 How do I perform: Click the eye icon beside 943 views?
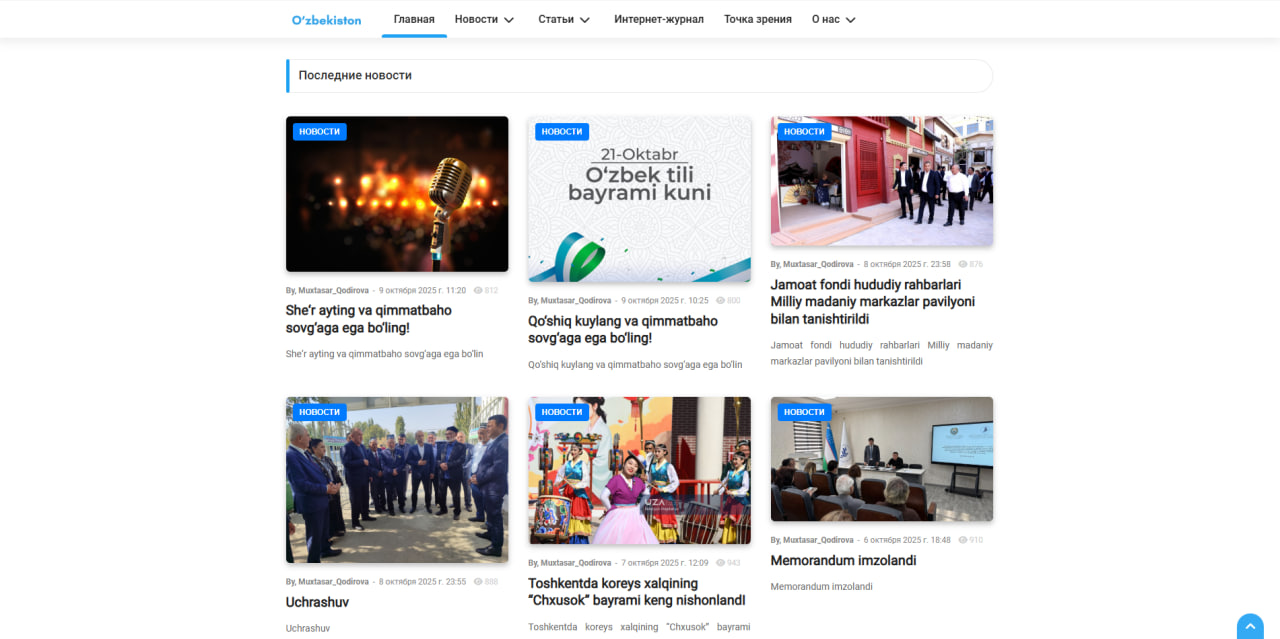click(x=720, y=563)
